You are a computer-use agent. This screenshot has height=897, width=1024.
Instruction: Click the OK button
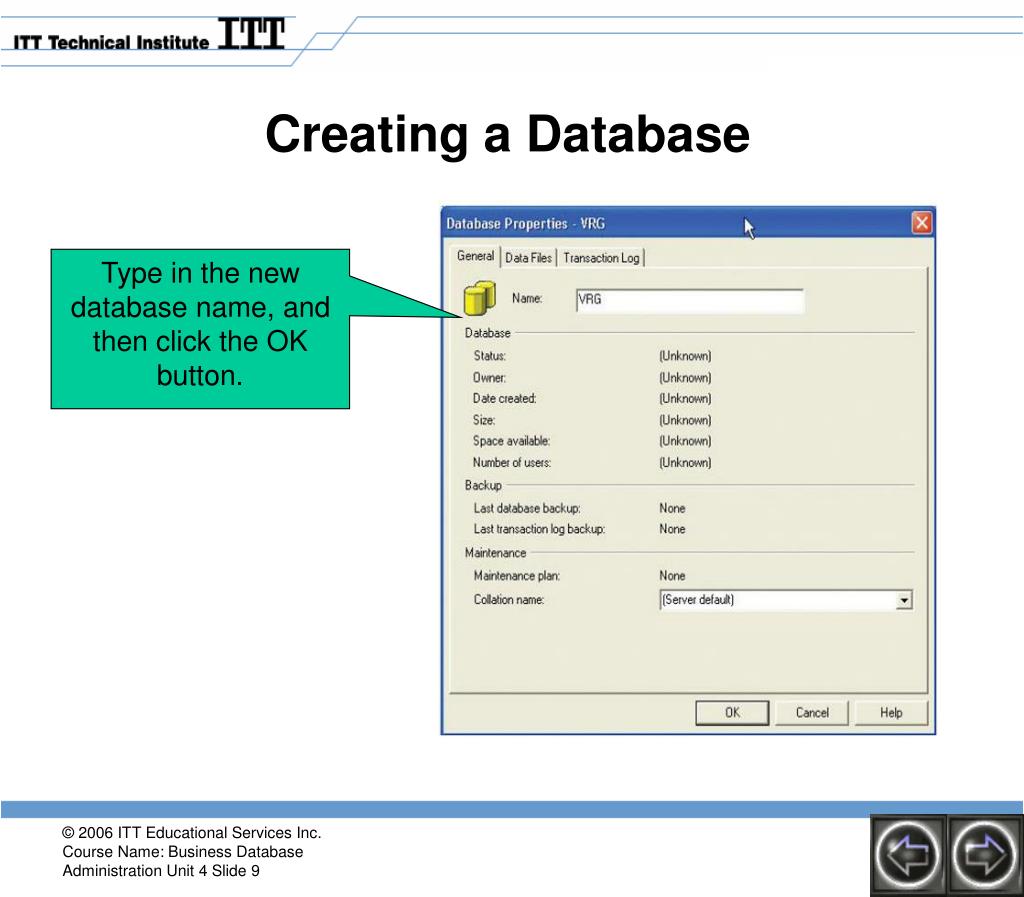pyautogui.click(x=732, y=713)
